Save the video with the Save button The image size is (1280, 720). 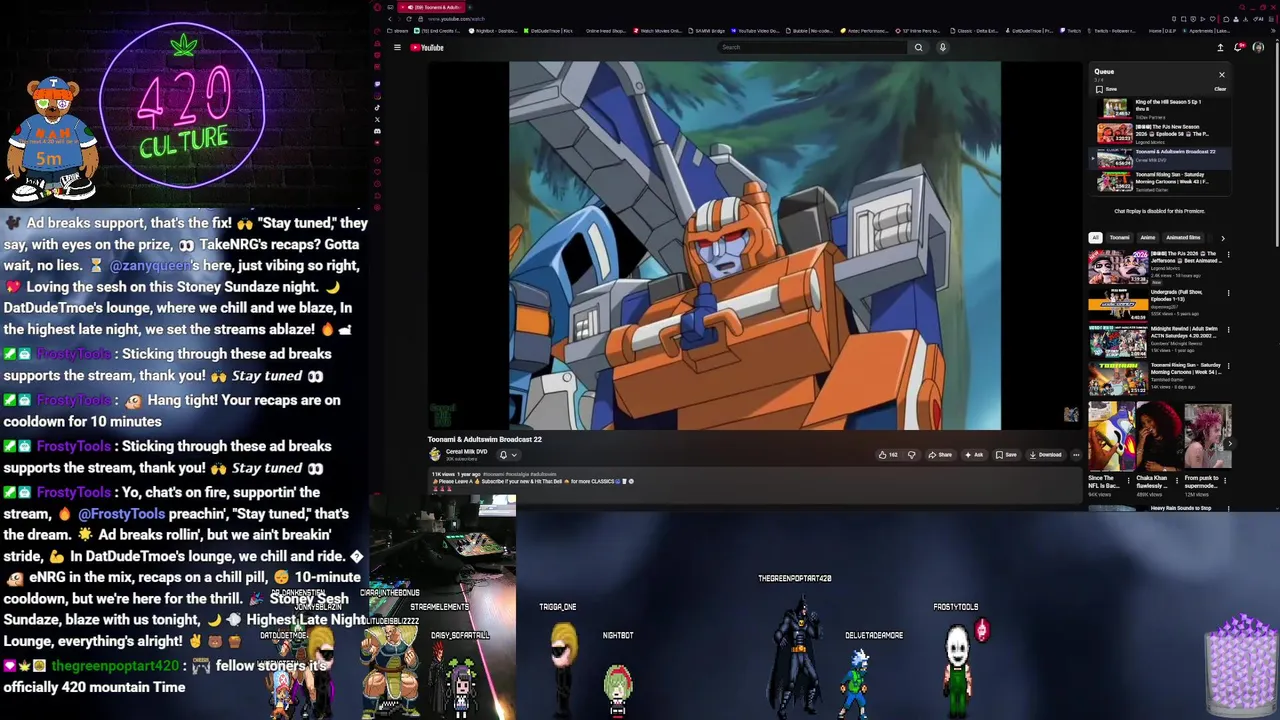[1006, 455]
